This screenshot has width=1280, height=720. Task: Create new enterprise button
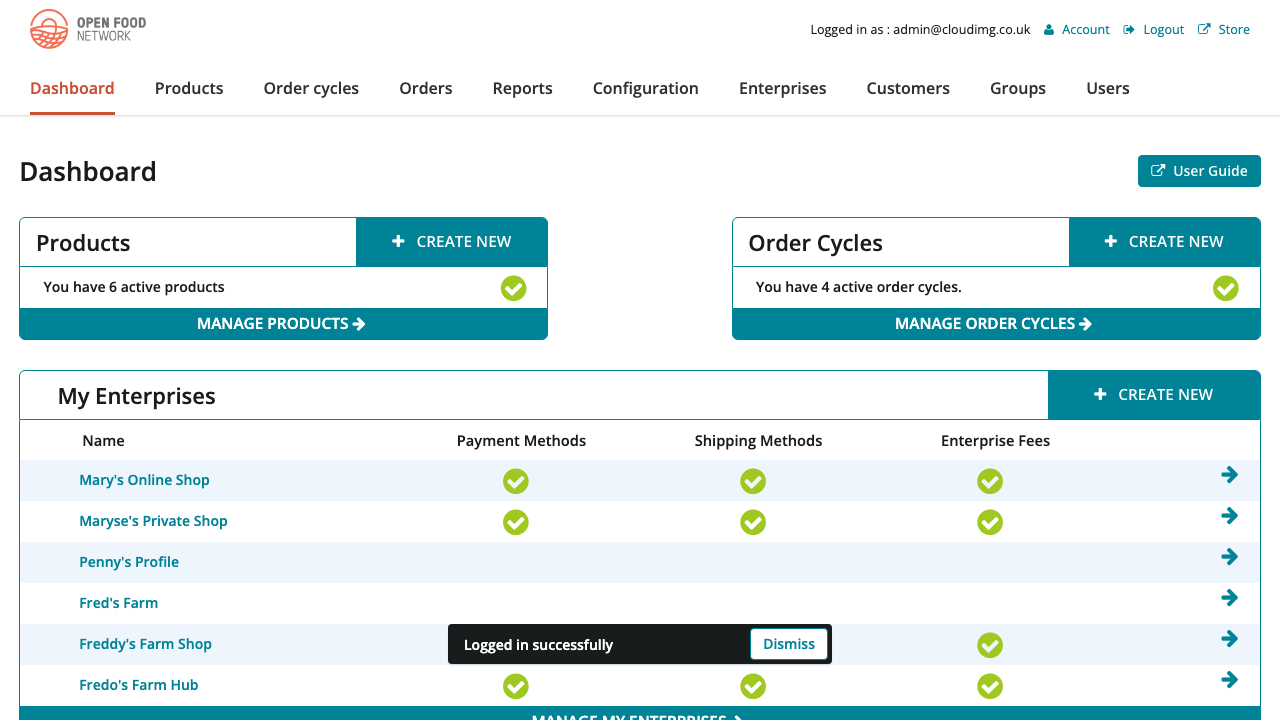[x=1154, y=395]
